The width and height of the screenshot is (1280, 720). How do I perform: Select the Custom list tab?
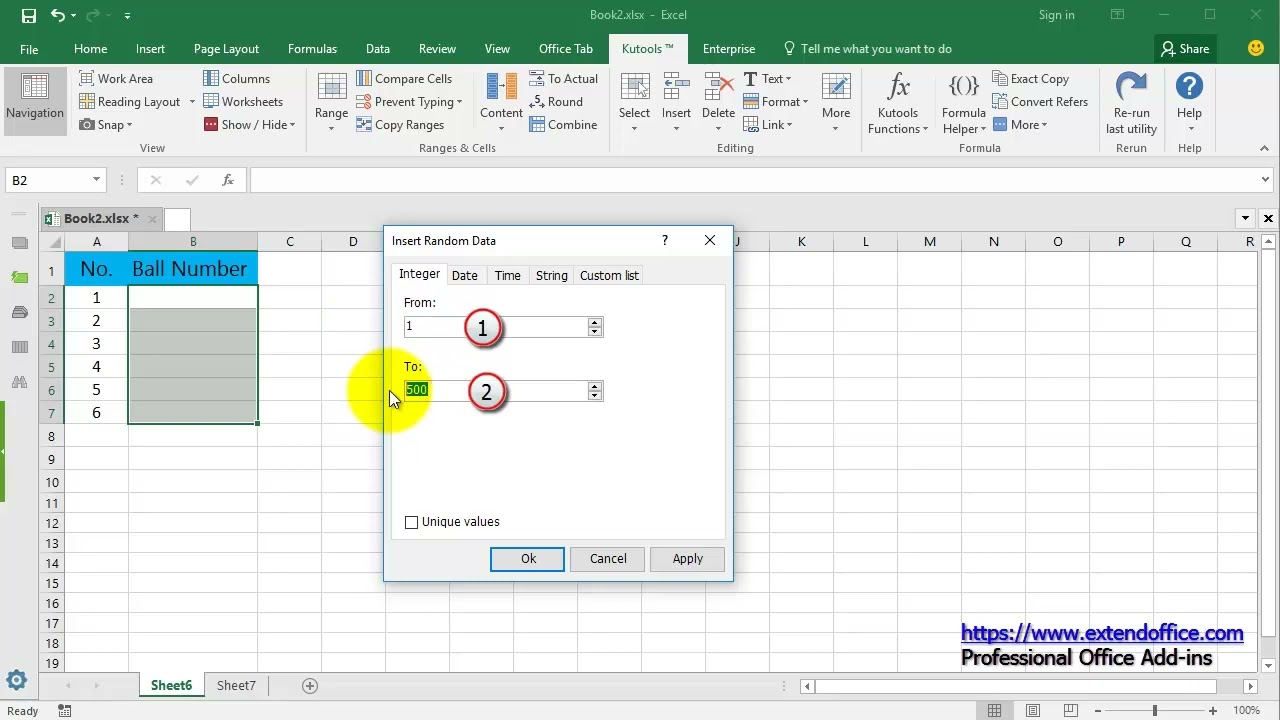coord(609,276)
